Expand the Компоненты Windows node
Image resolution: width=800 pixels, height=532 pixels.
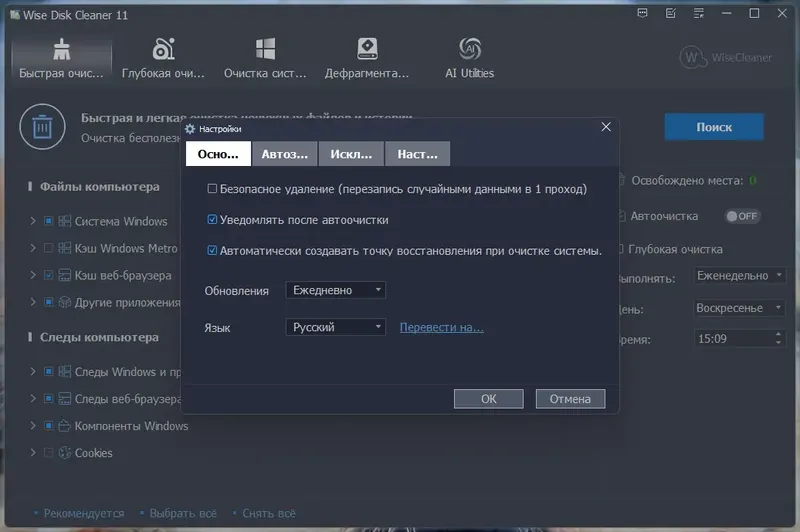[x=33, y=425]
